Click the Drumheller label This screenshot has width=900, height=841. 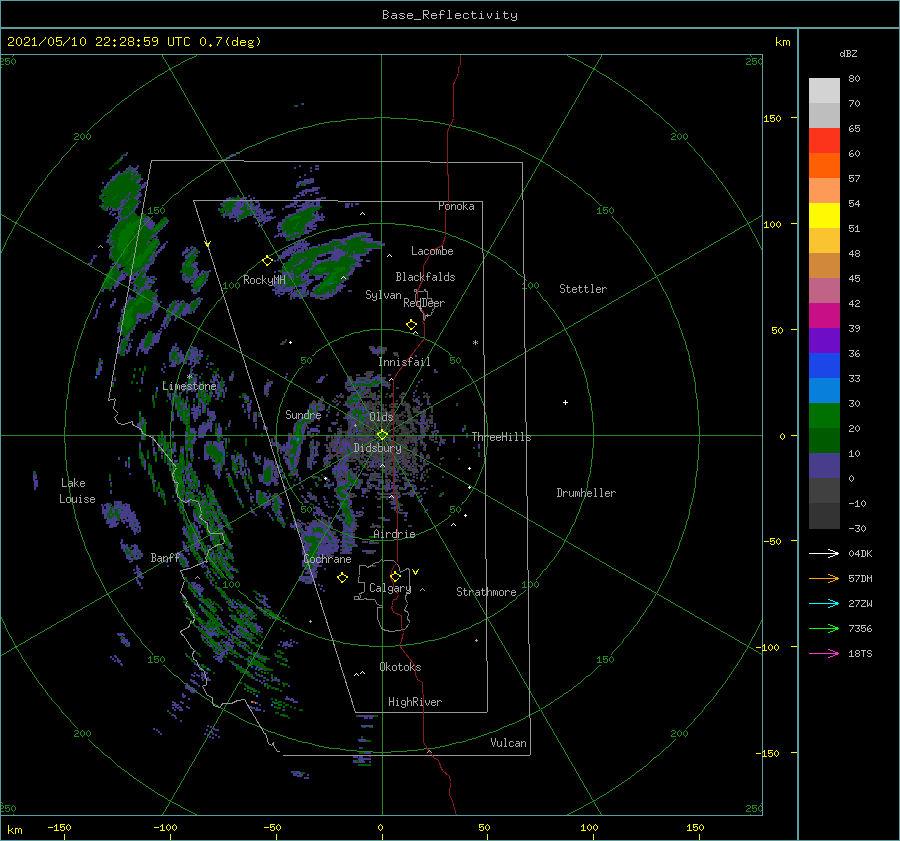[x=586, y=493]
